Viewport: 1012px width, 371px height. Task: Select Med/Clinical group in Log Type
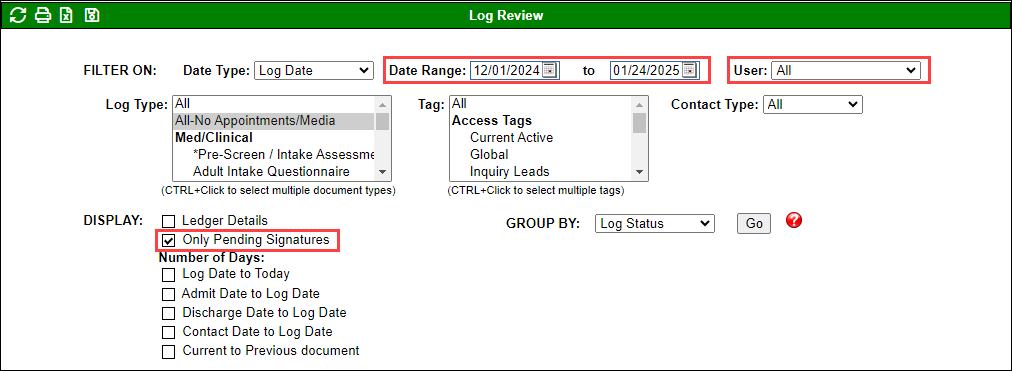pos(274,137)
